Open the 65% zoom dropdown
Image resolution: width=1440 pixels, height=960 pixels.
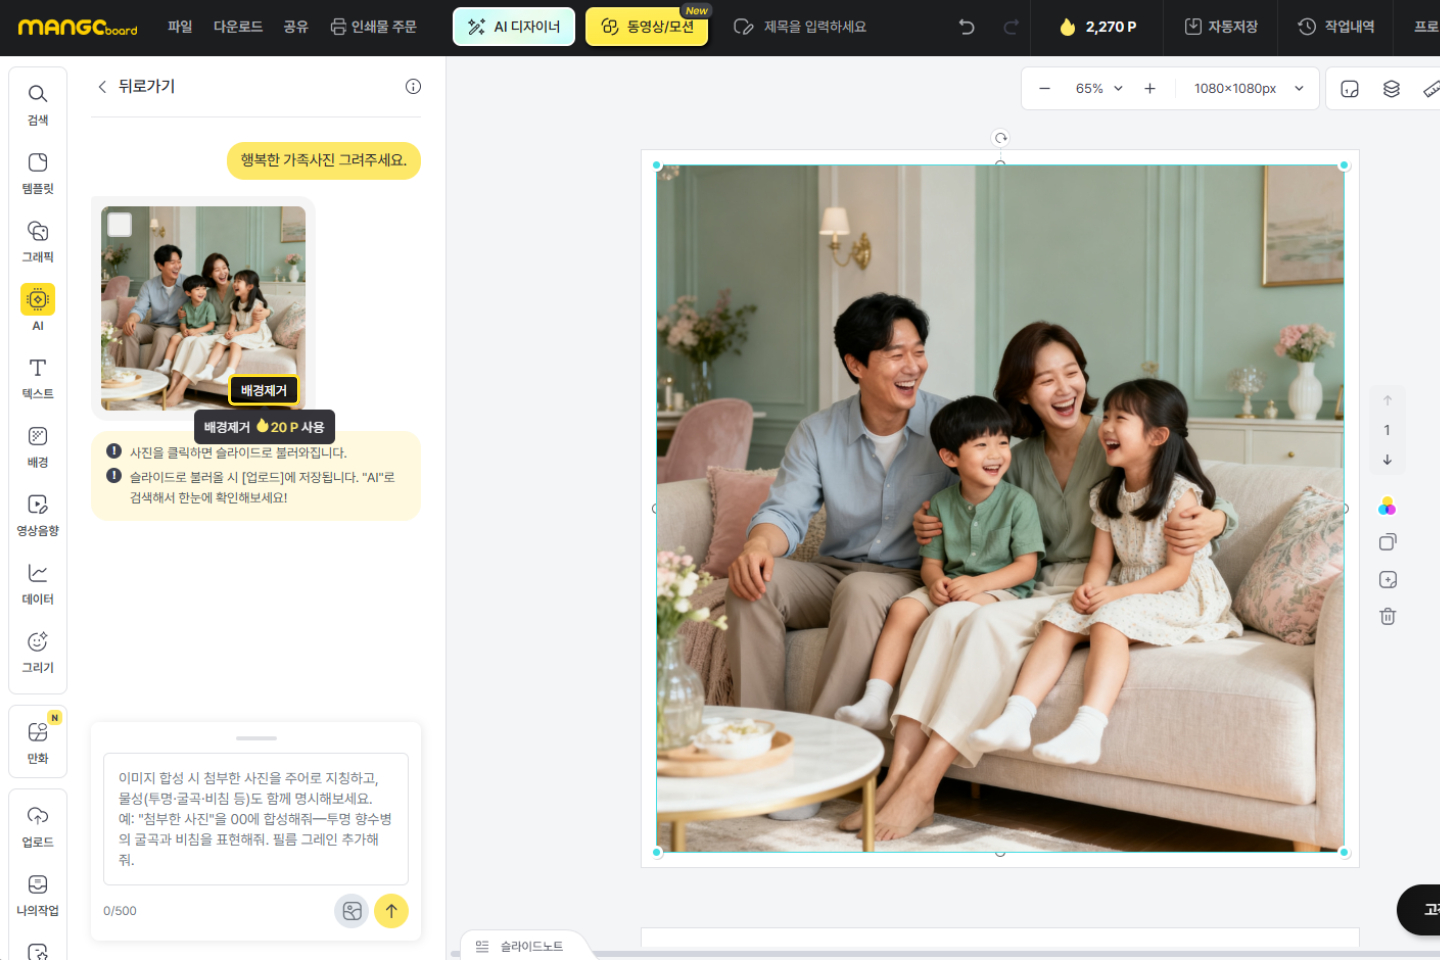tap(1099, 89)
